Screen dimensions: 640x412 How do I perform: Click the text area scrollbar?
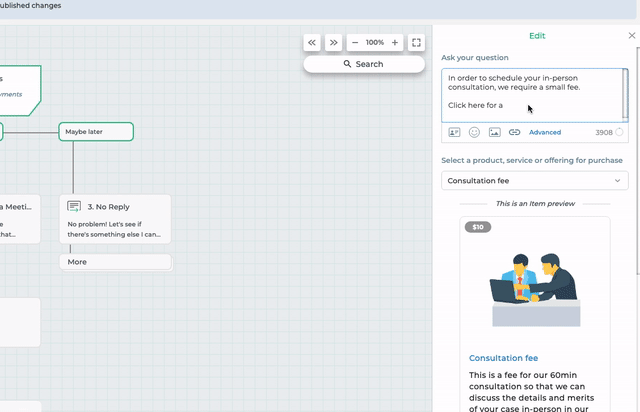625,95
